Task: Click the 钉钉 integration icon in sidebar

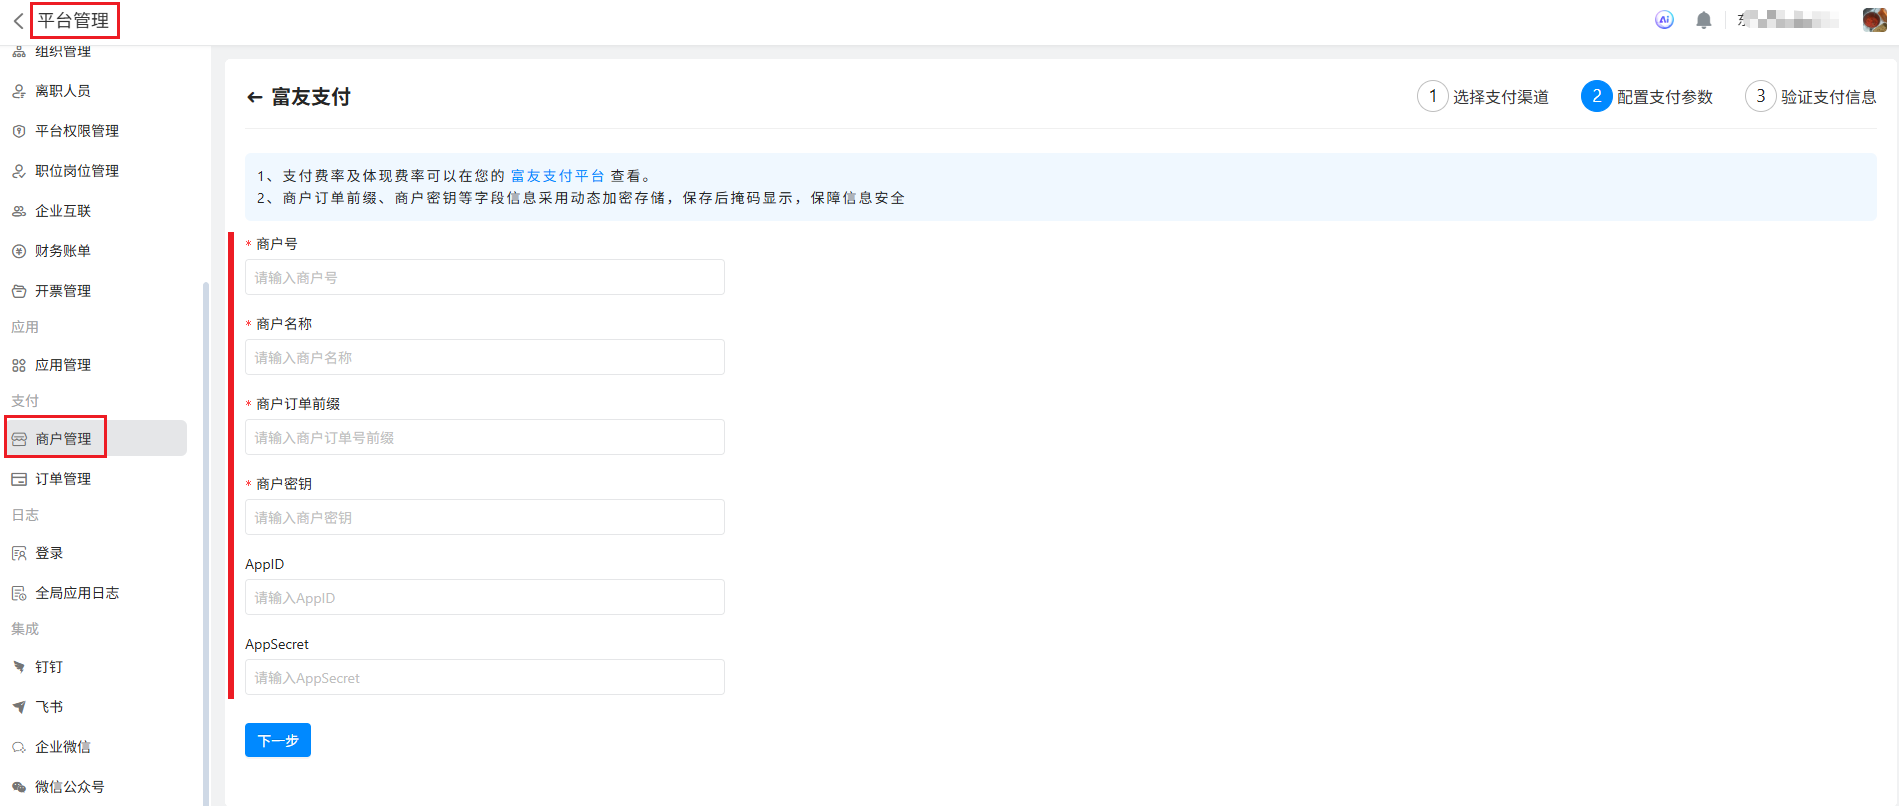Action: [x=19, y=667]
